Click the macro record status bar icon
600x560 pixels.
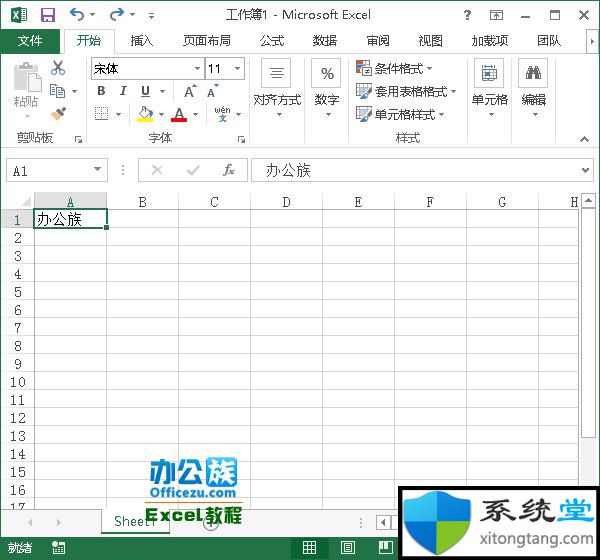coord(59,548)
